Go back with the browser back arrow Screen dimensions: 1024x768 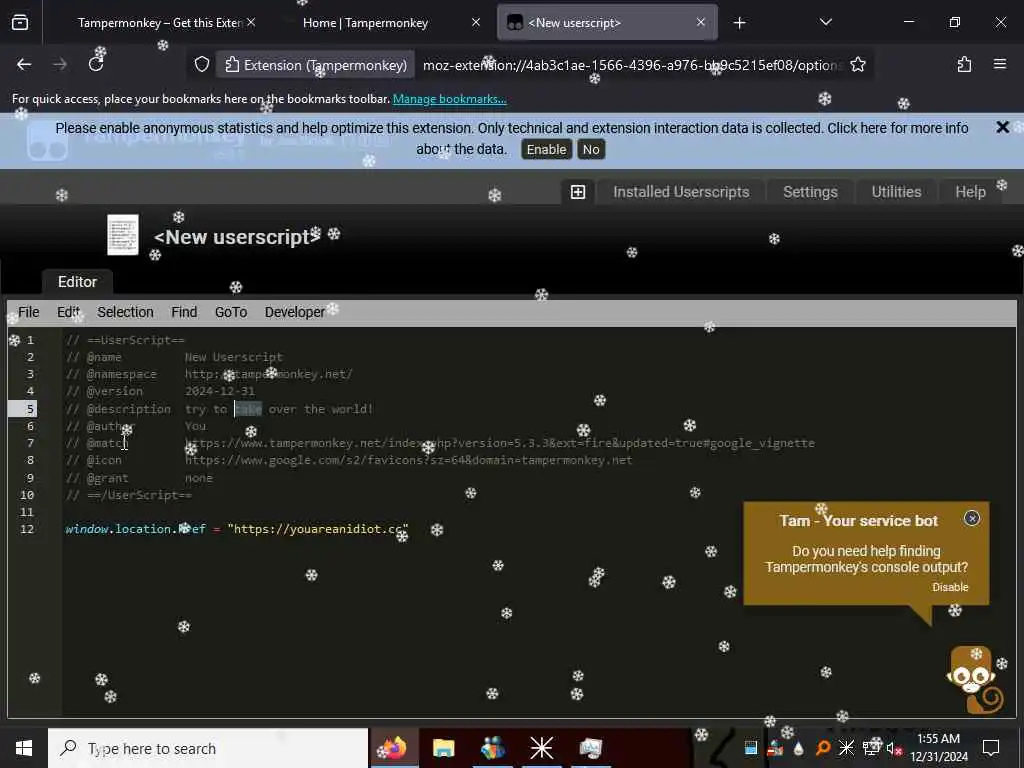tap(24, 64)
